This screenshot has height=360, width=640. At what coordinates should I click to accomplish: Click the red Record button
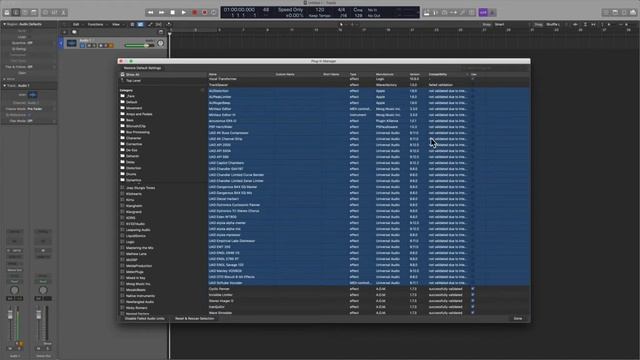[x=195, y=13]
